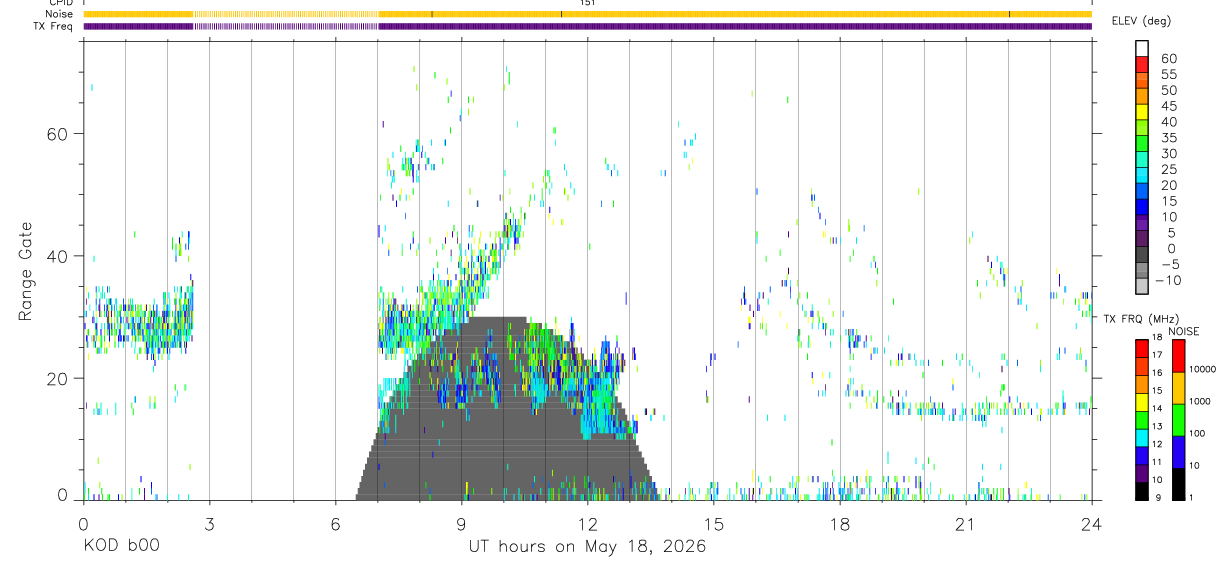Click the '24' tick on the UT hours axis
The width and height of the screenshot is (1228, 567).
(x=1091, y=523)
